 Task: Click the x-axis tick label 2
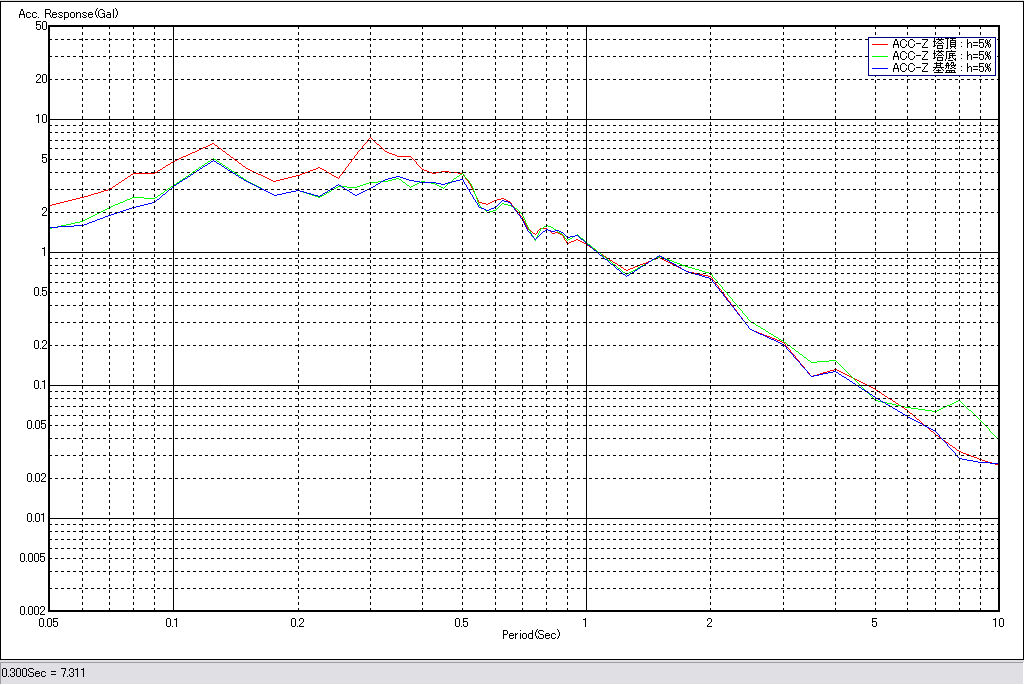click(709, 623)
